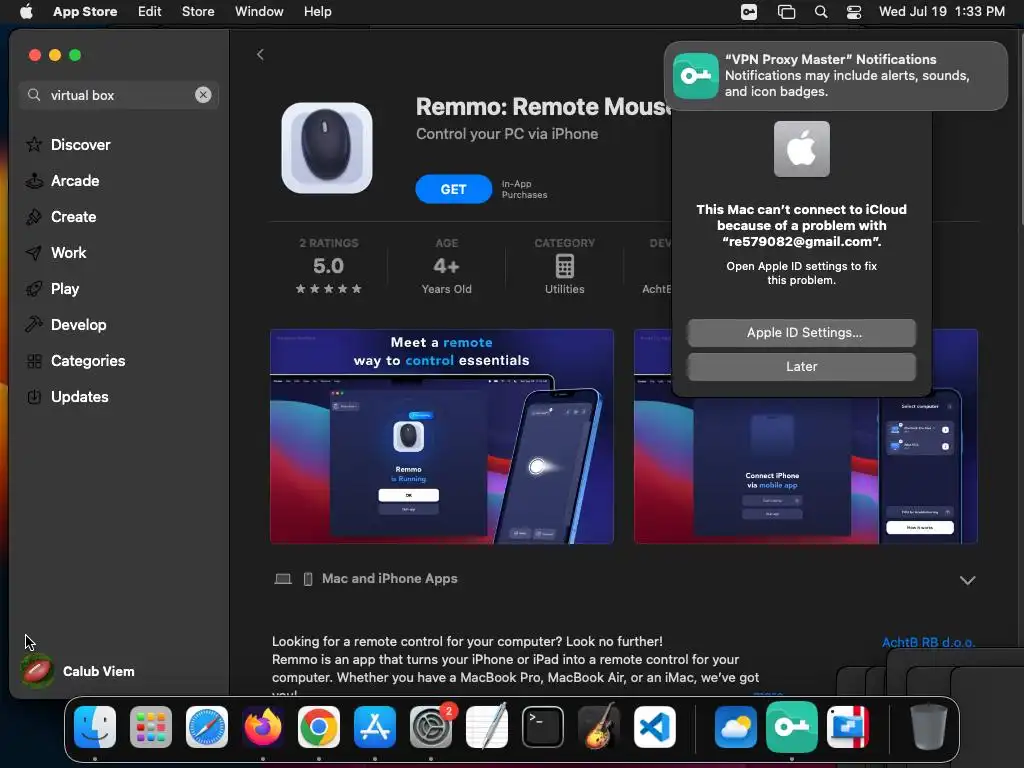Open the weather cloud app in Dock
The width and height of the screenshot is (1024, 768).
[735, 727]
